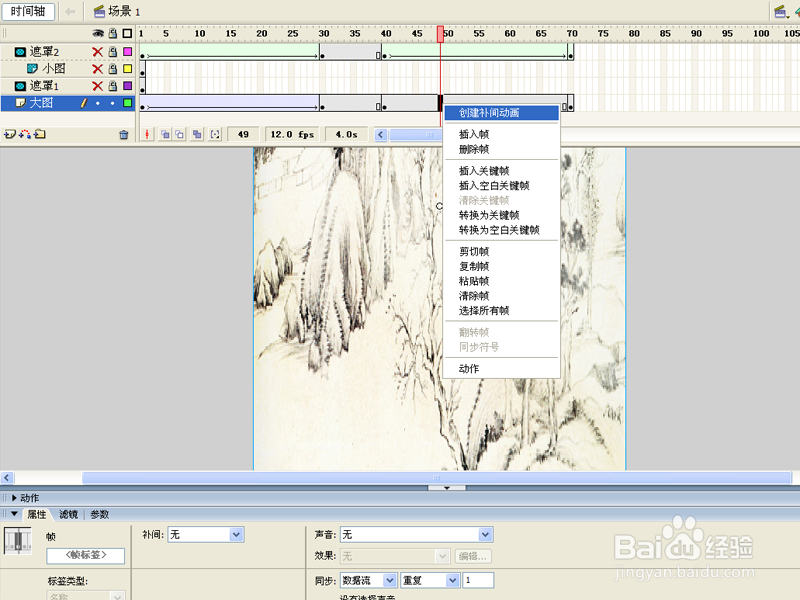The image size is (800, 600).
Task: Click the 小图 masked layer icon
Action: 32,68
